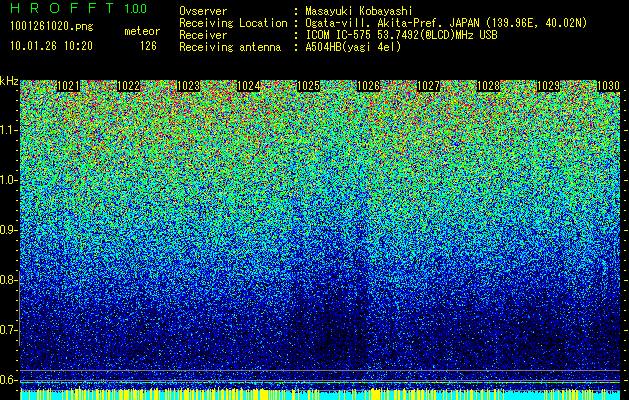Click the yellow signal level bar strip
The width and height of the screenshot is (629, 400).
click(x=320, y=394)
